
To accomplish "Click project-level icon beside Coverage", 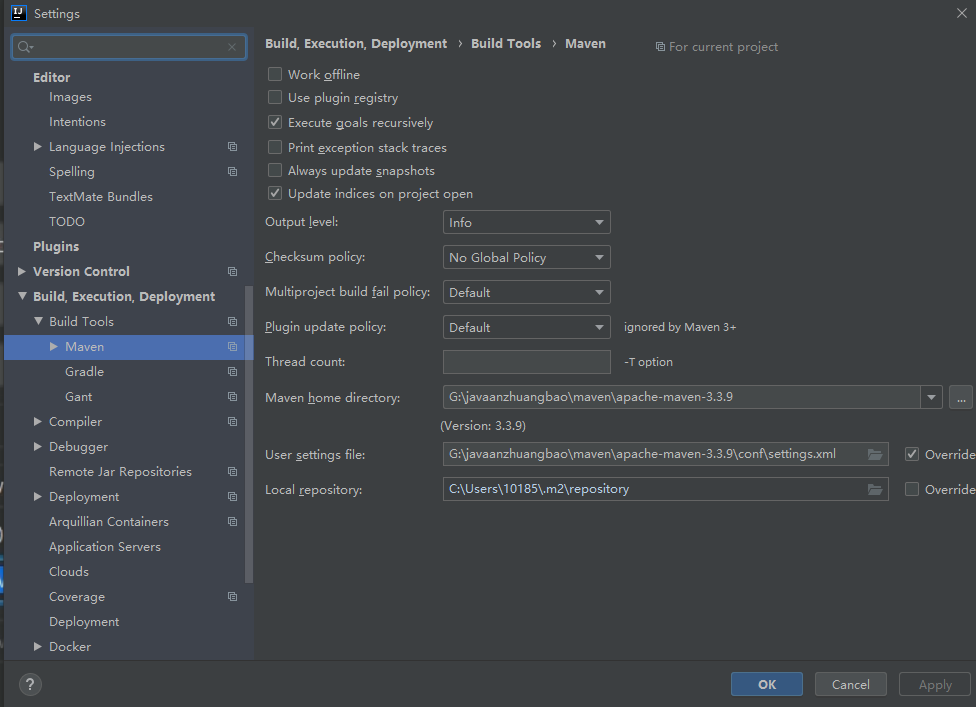I will click(x=232, y=597).
